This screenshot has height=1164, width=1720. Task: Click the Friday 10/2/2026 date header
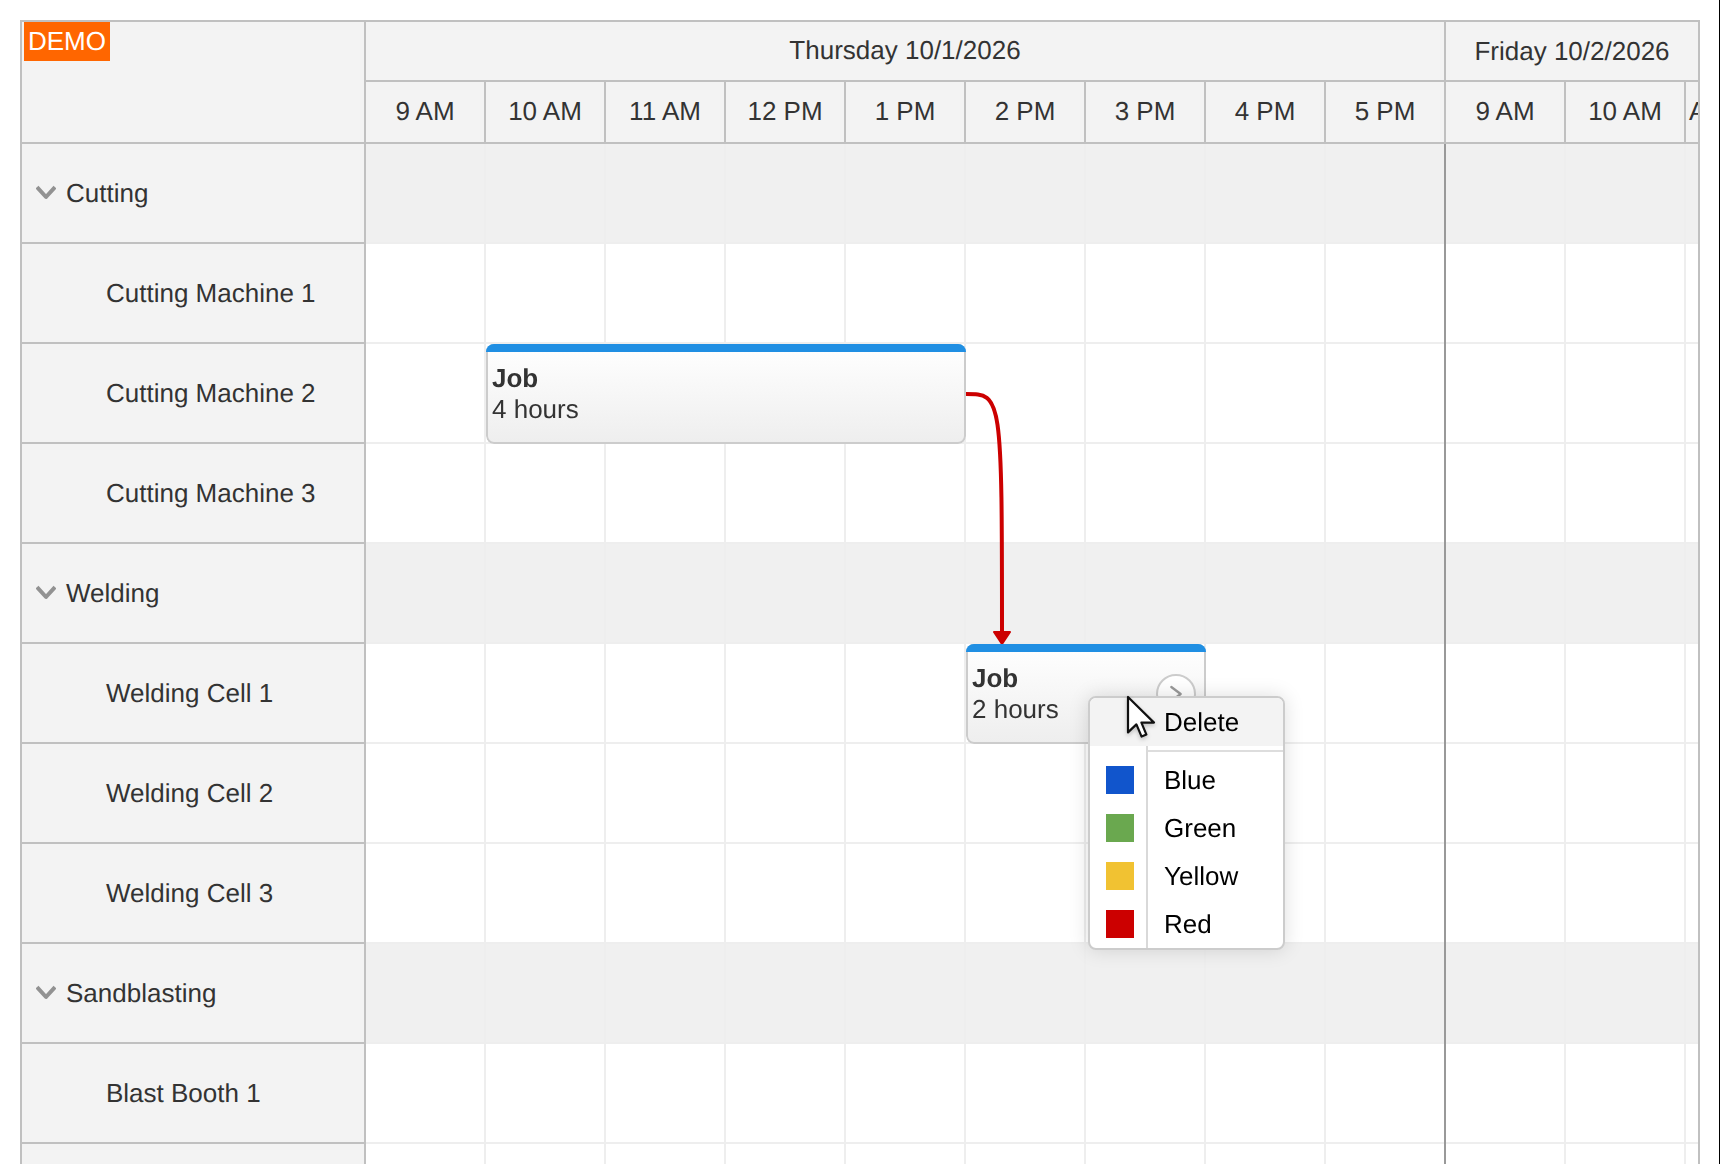1571,51
